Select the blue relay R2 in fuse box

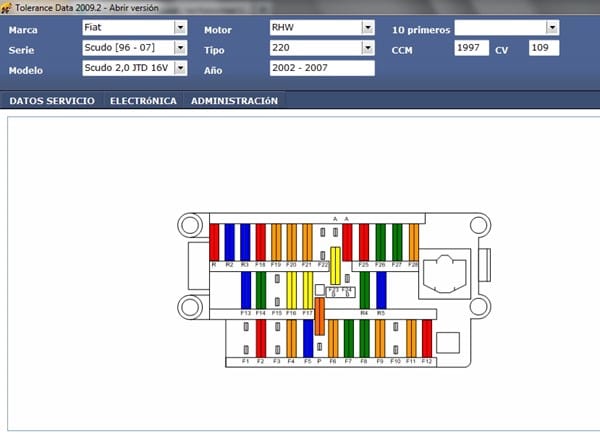(230, 243)
